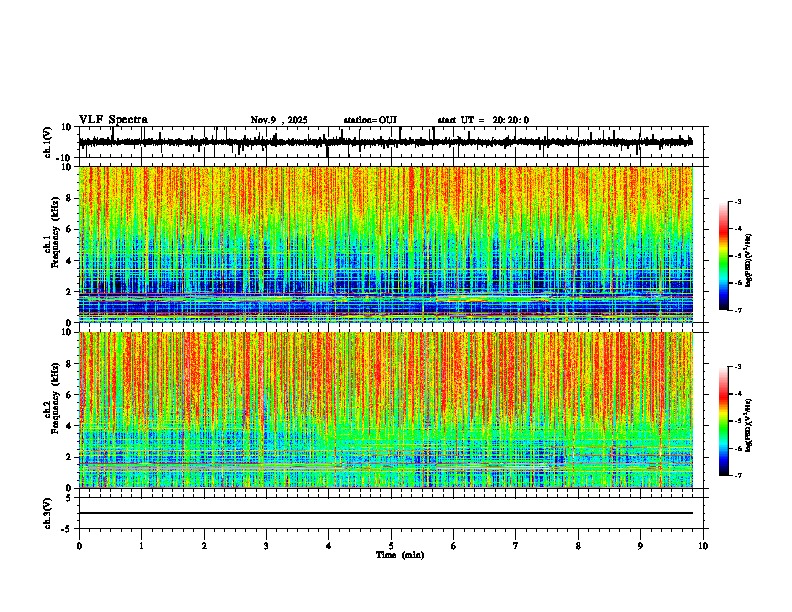Click the 'VLF Spectra' title text
Viewport: 792px width, 612px height.
(113, 120)
